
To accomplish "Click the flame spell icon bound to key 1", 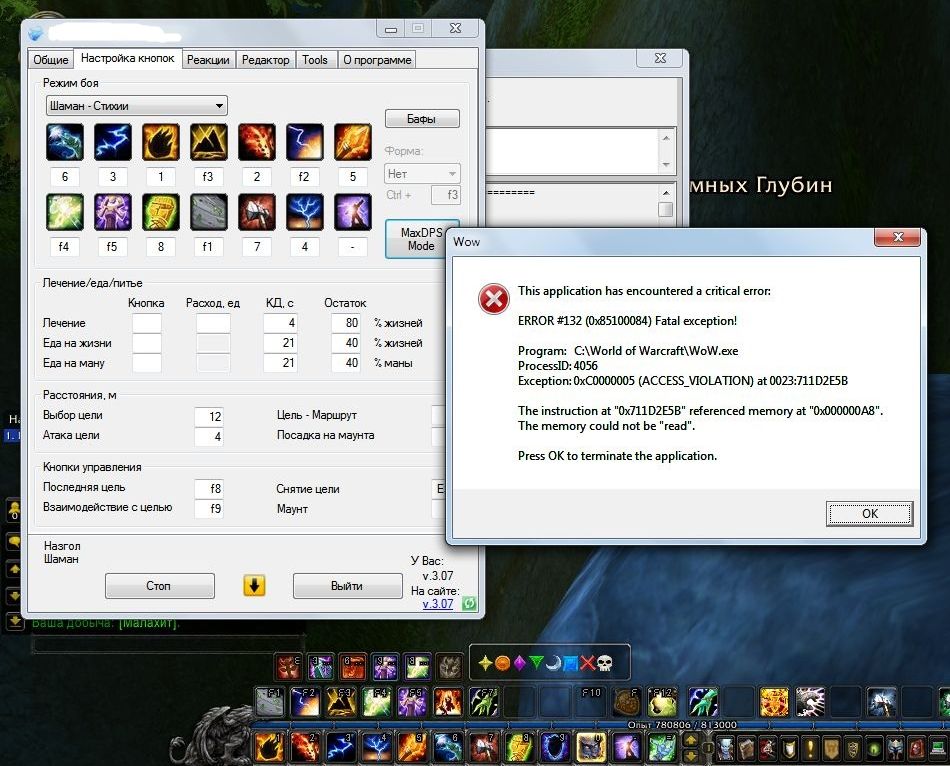I will [x=161, y=143].
